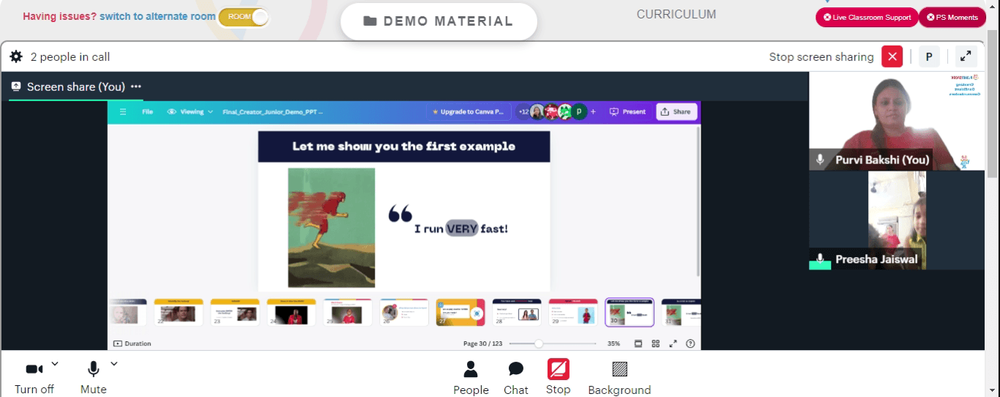The width and height of the screenshot is (1000, 397).
Task: Open the People panel
Action: point(471,378)
